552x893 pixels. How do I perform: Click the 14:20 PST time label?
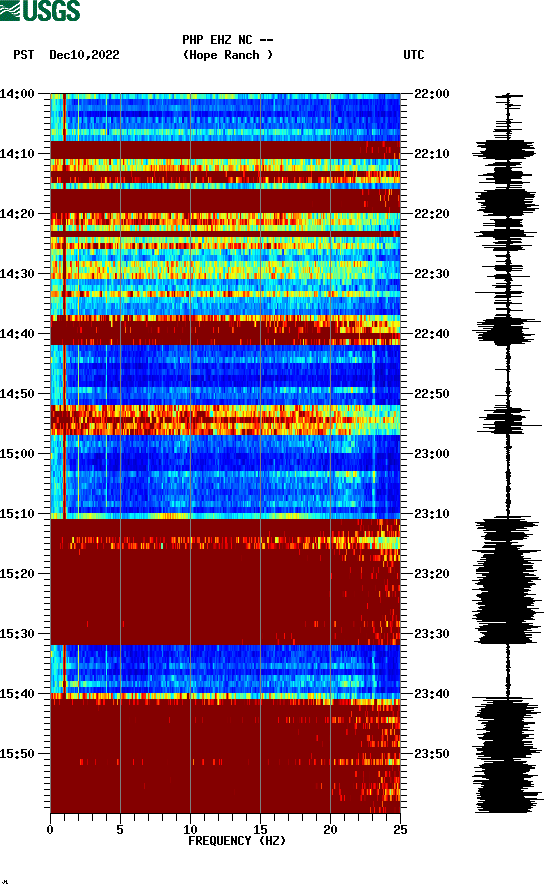click(17, 214)
